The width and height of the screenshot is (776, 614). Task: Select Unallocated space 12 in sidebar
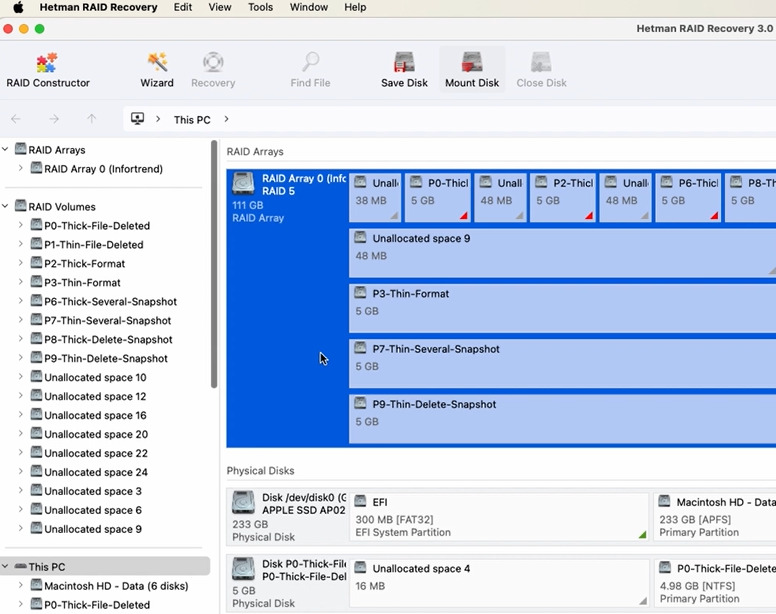click(95, 396)
